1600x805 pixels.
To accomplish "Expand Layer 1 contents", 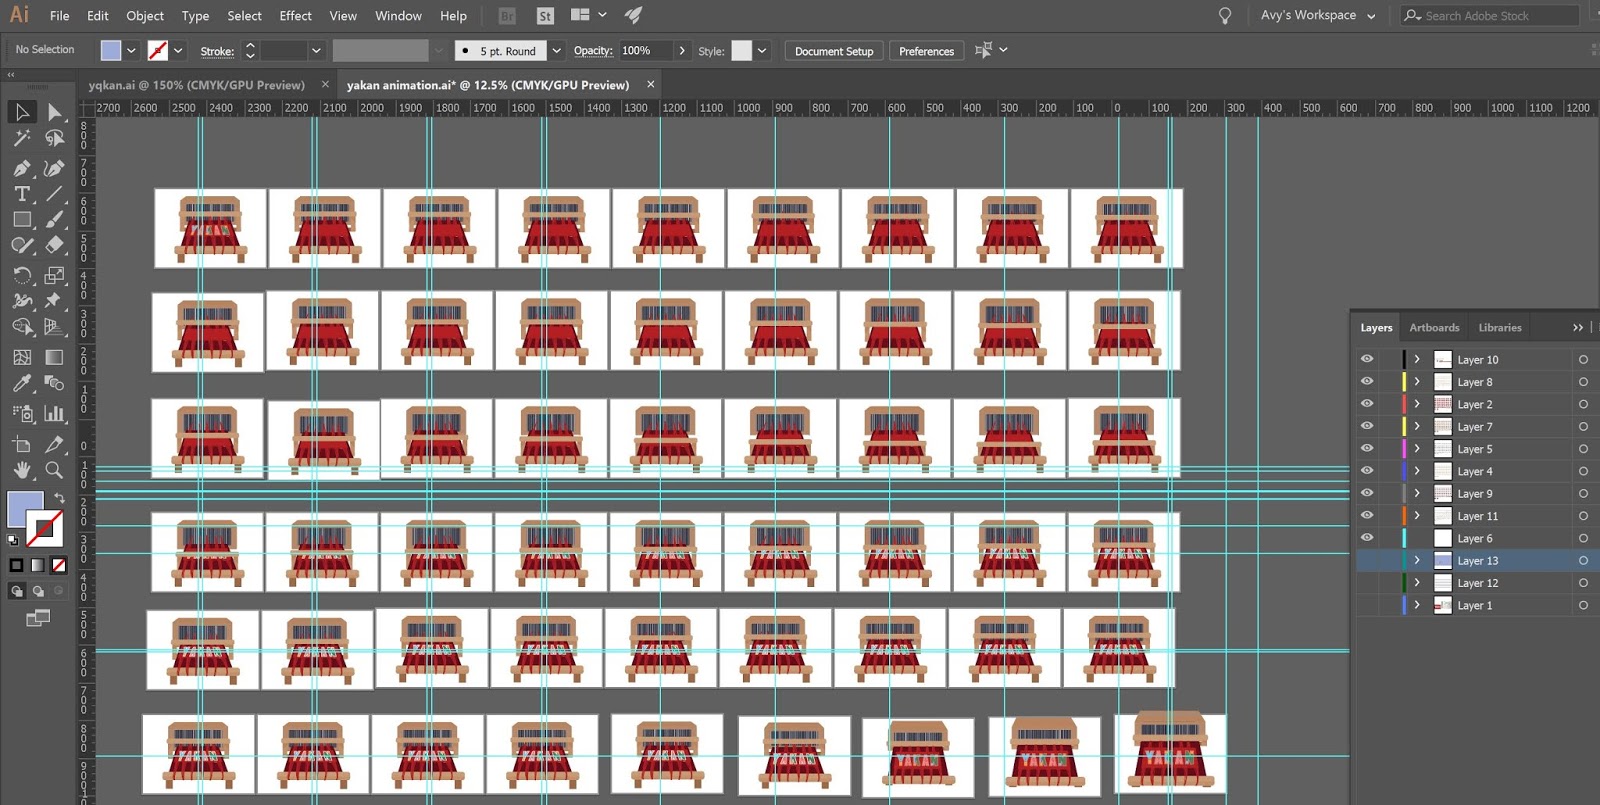I will [x=1417, y=605].
